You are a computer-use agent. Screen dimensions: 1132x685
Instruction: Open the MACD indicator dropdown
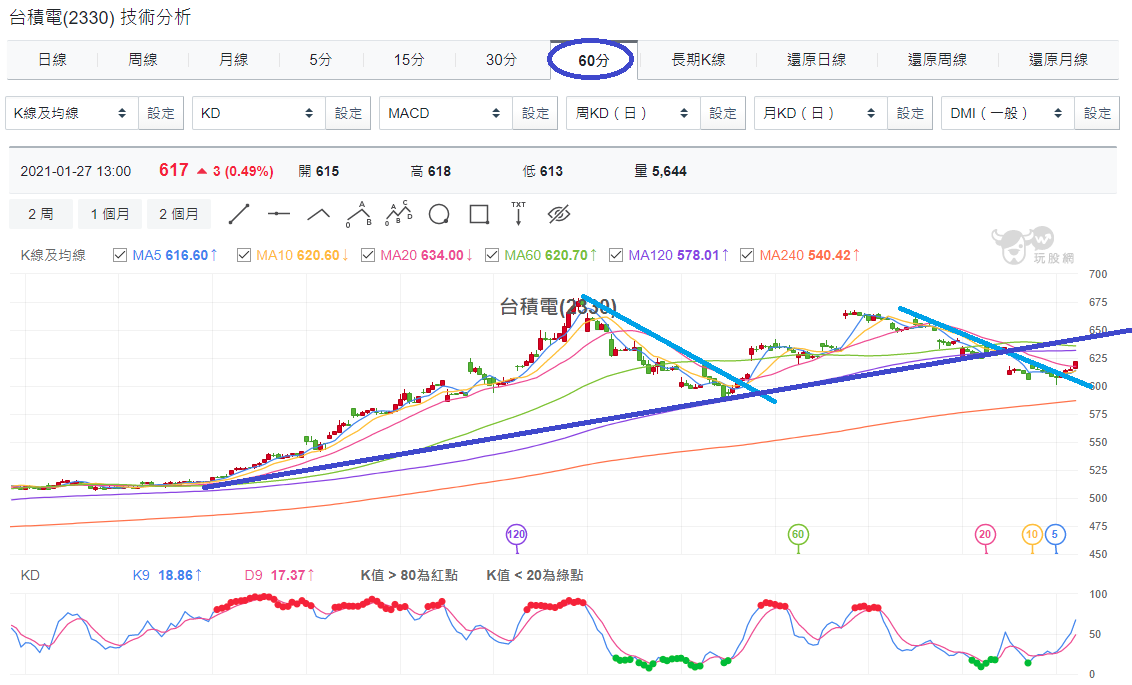445,113
